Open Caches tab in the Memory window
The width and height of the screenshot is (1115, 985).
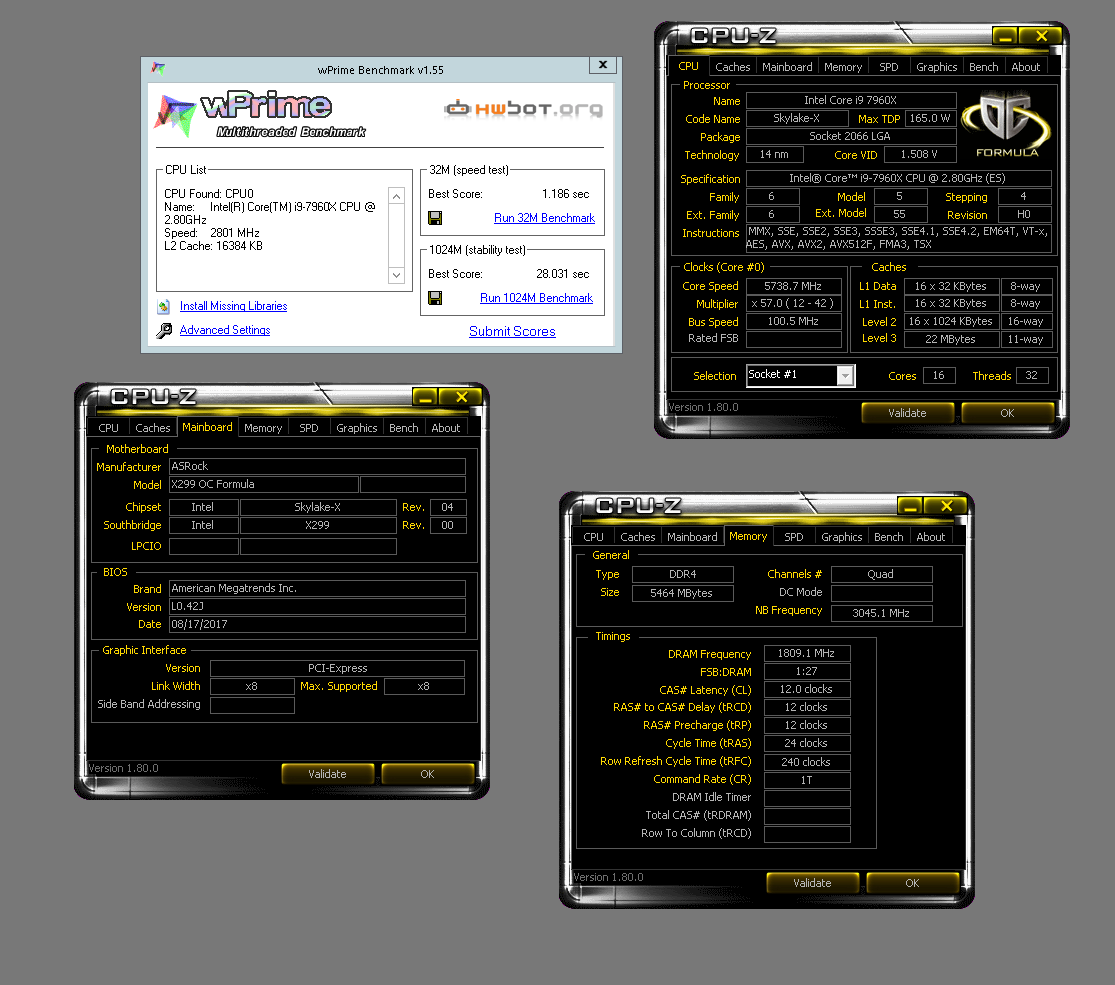(x=638, y=537)
